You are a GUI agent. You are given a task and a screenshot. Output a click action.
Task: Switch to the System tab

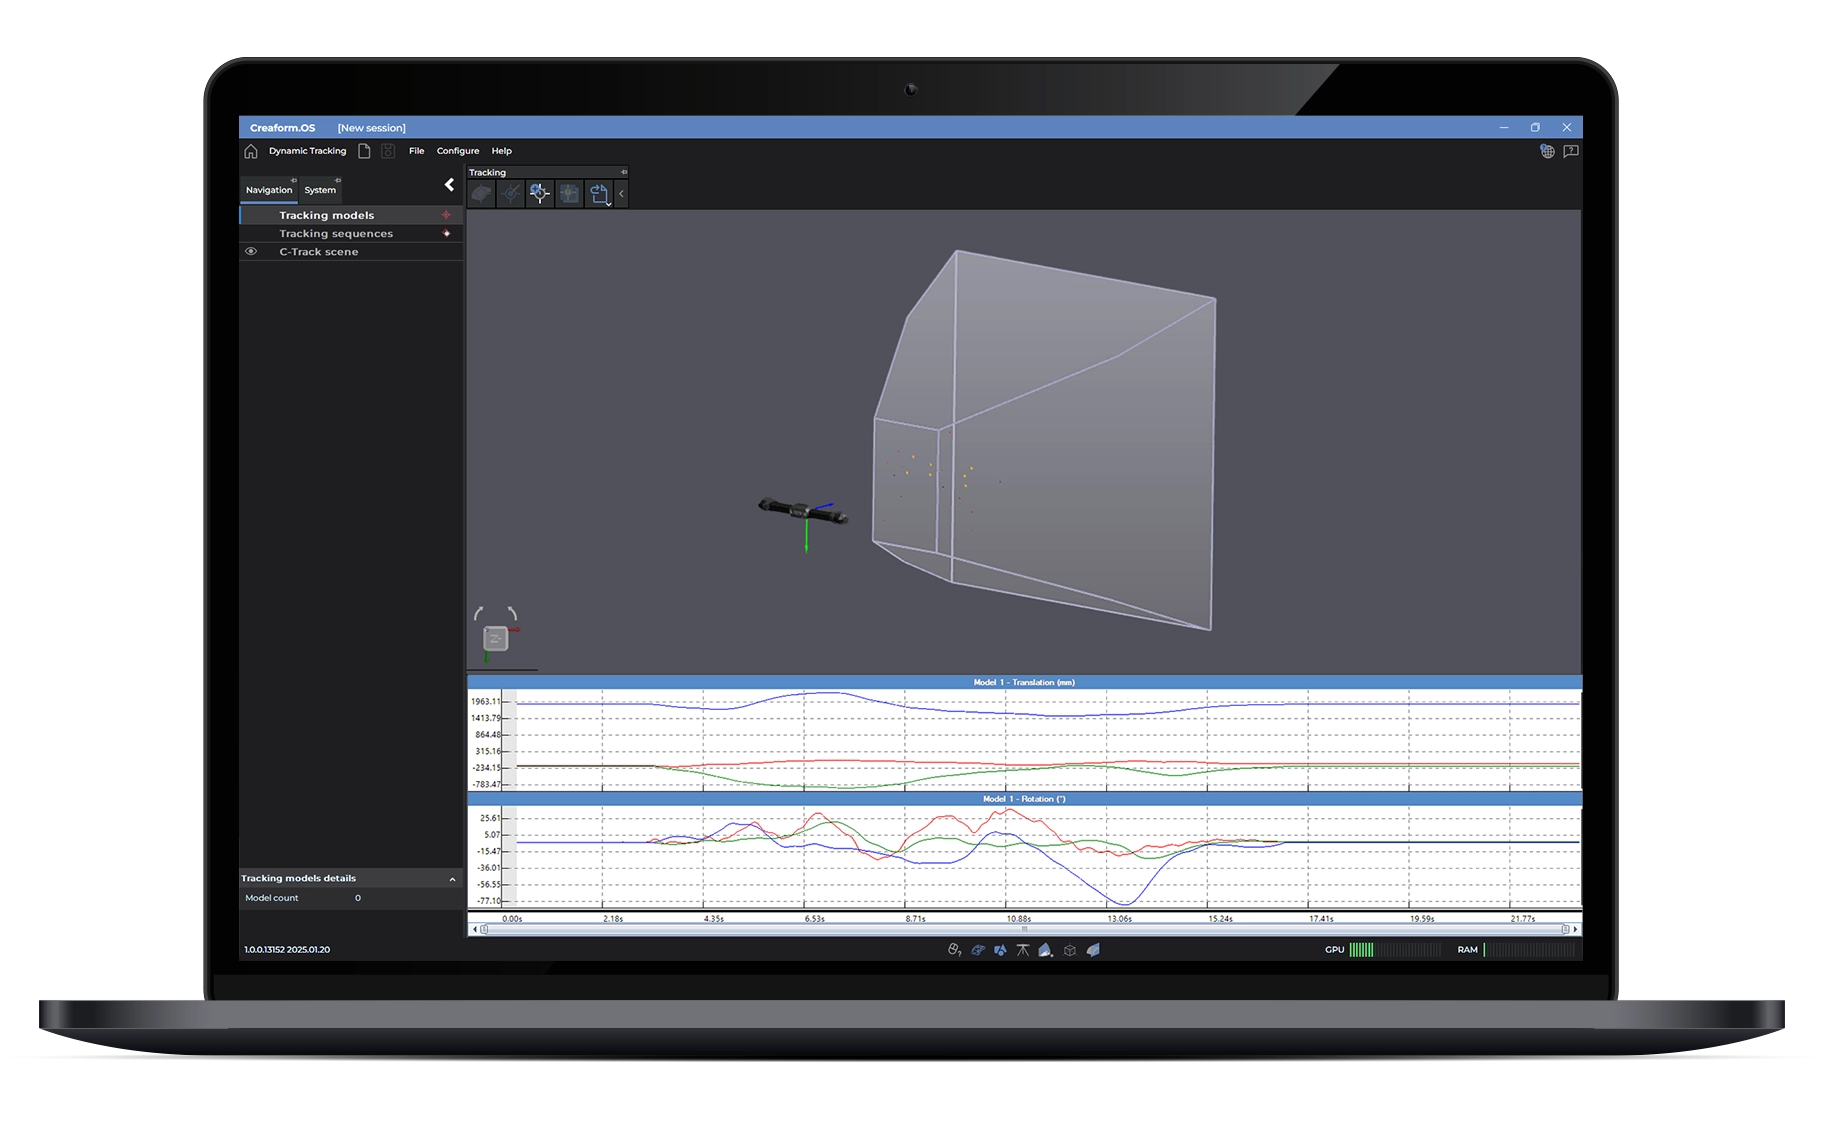pyautogui.click(x=320, y=190)
